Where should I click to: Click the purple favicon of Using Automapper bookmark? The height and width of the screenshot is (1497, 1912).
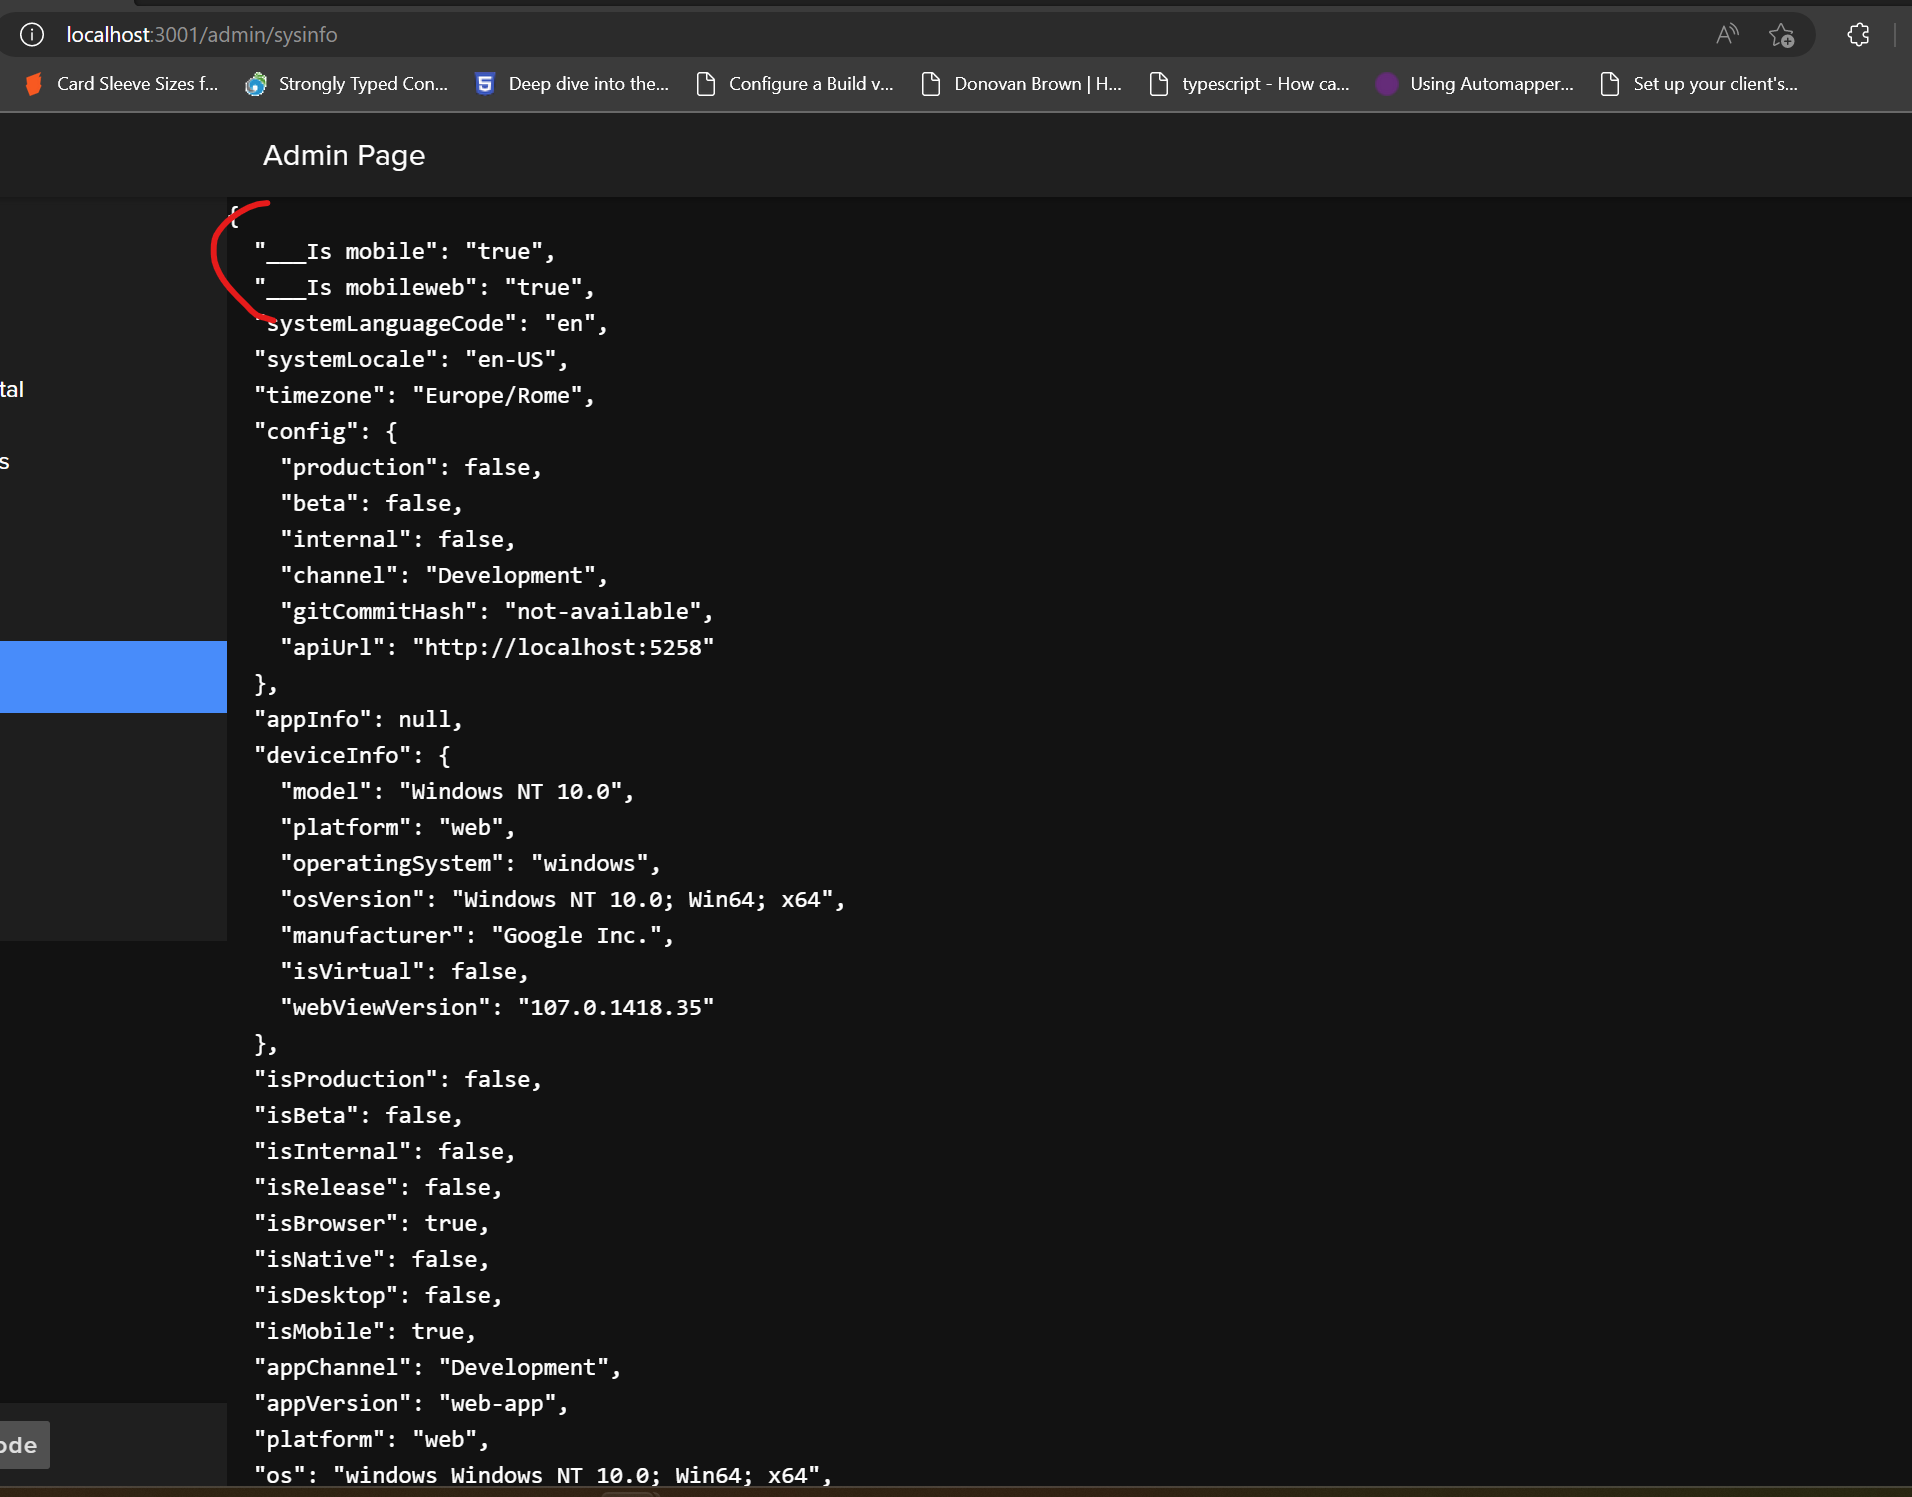[x=1387, y=84]
